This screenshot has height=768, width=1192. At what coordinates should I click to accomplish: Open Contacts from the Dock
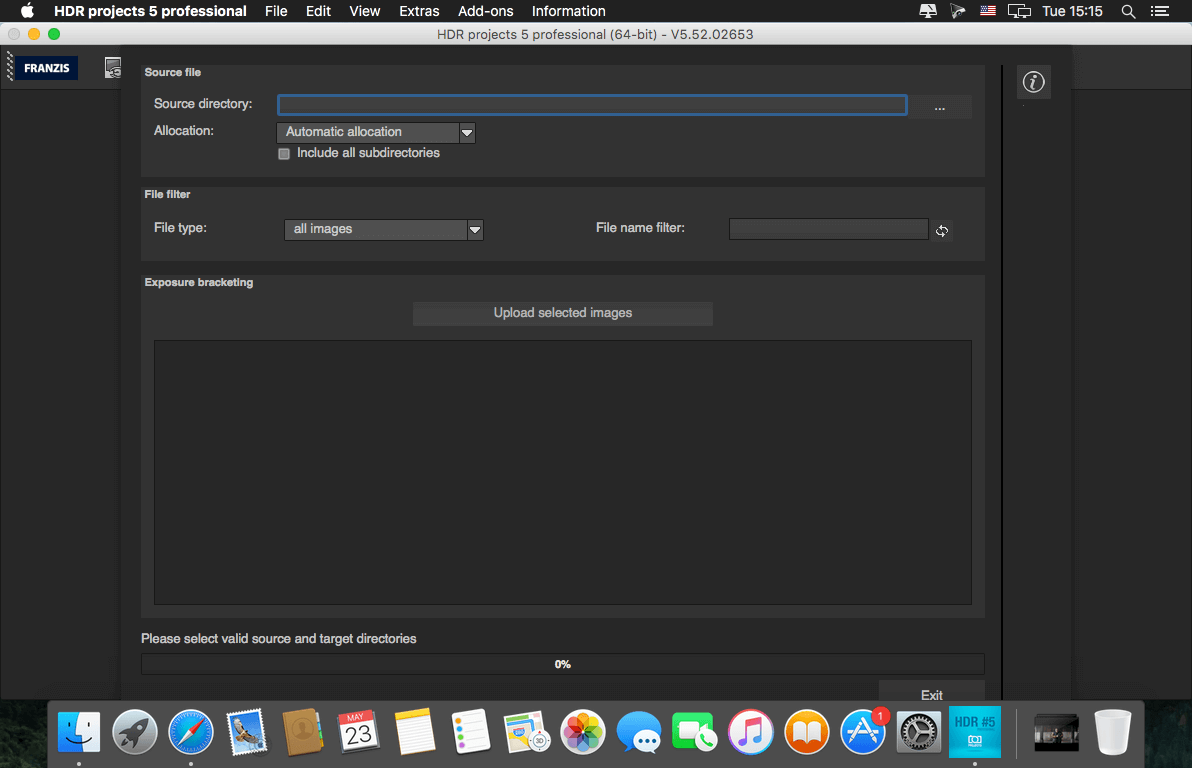point(303,732)
